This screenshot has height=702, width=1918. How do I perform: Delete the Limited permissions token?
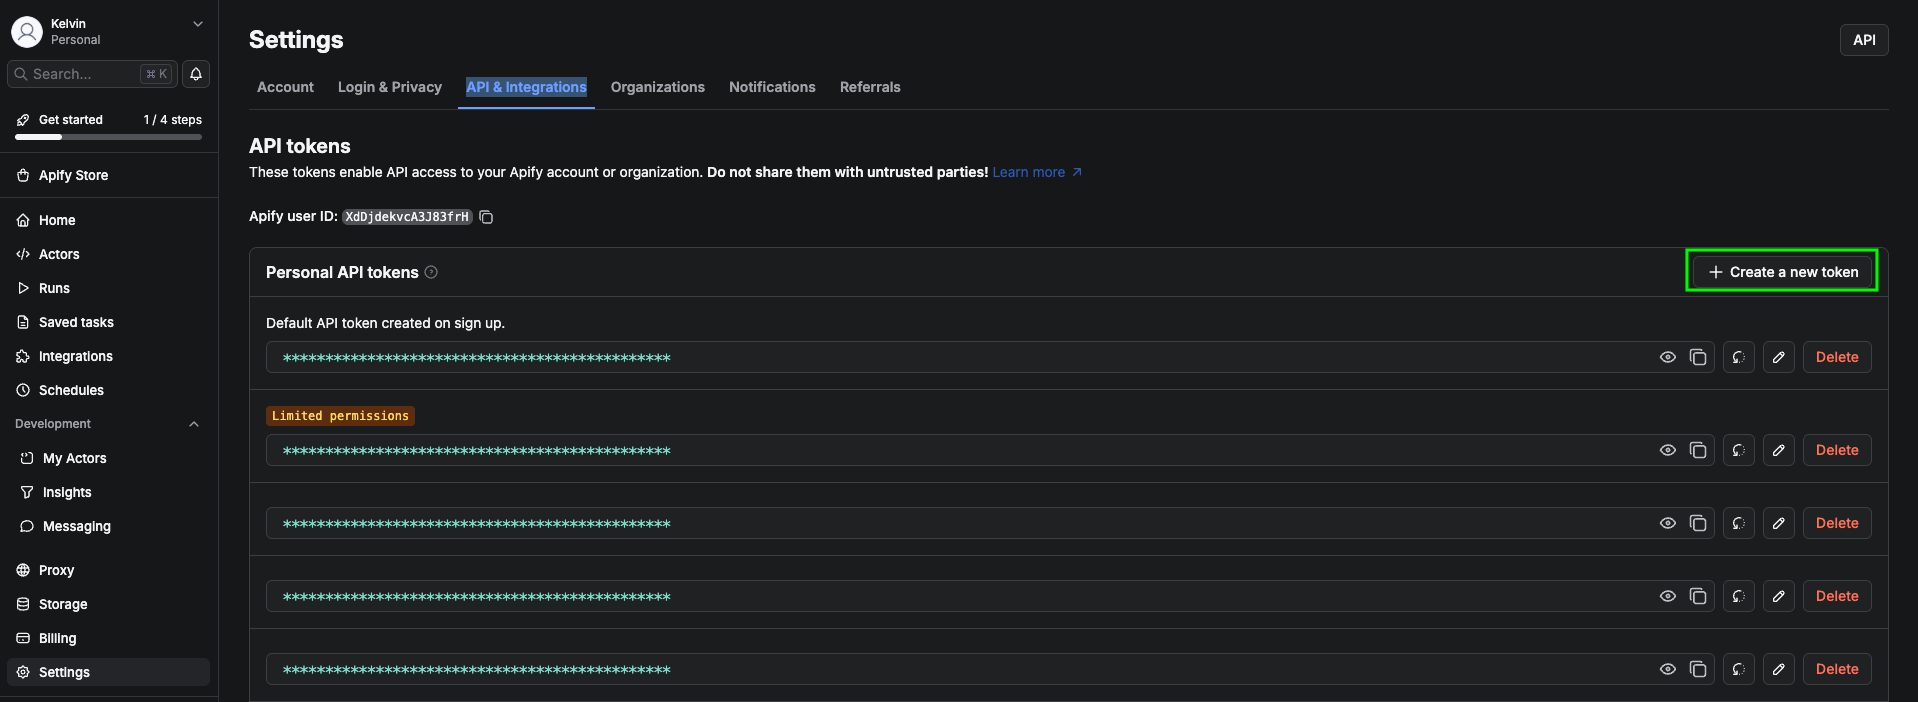tap(1837, 450)
